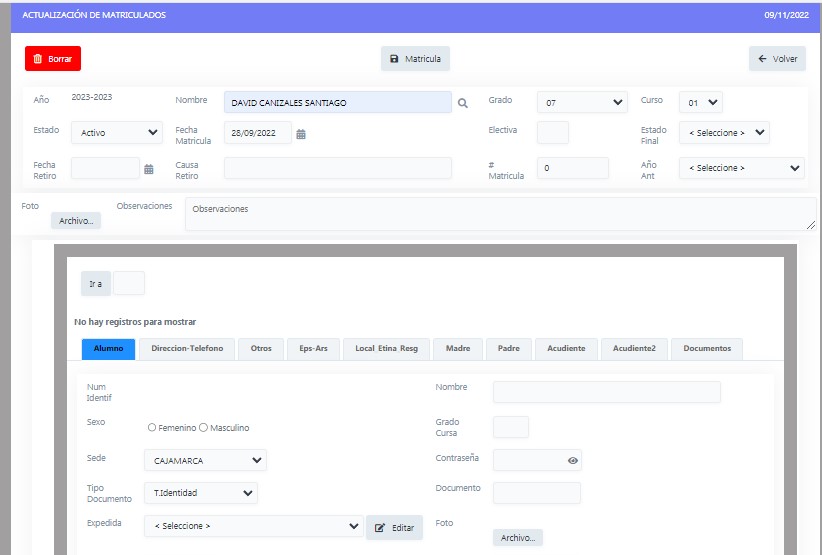
Task: Go back using the Volver button
Action: (777, 59)
